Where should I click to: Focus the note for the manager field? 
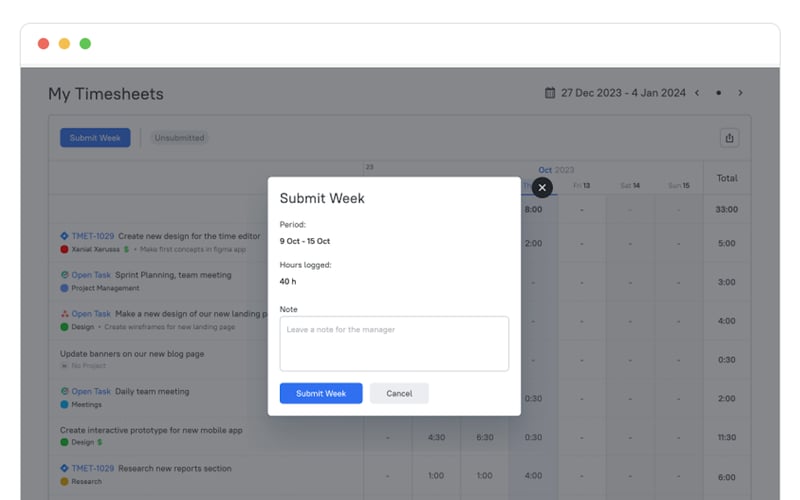[x=394, y=344]
